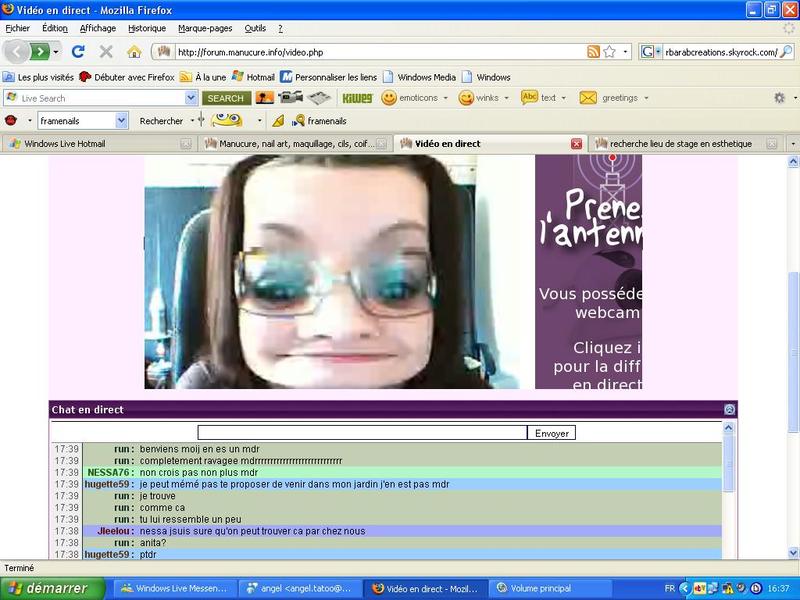Click the Stop loading icon
The width and height of the screenshot is (800, 600).
click(106, 51)
